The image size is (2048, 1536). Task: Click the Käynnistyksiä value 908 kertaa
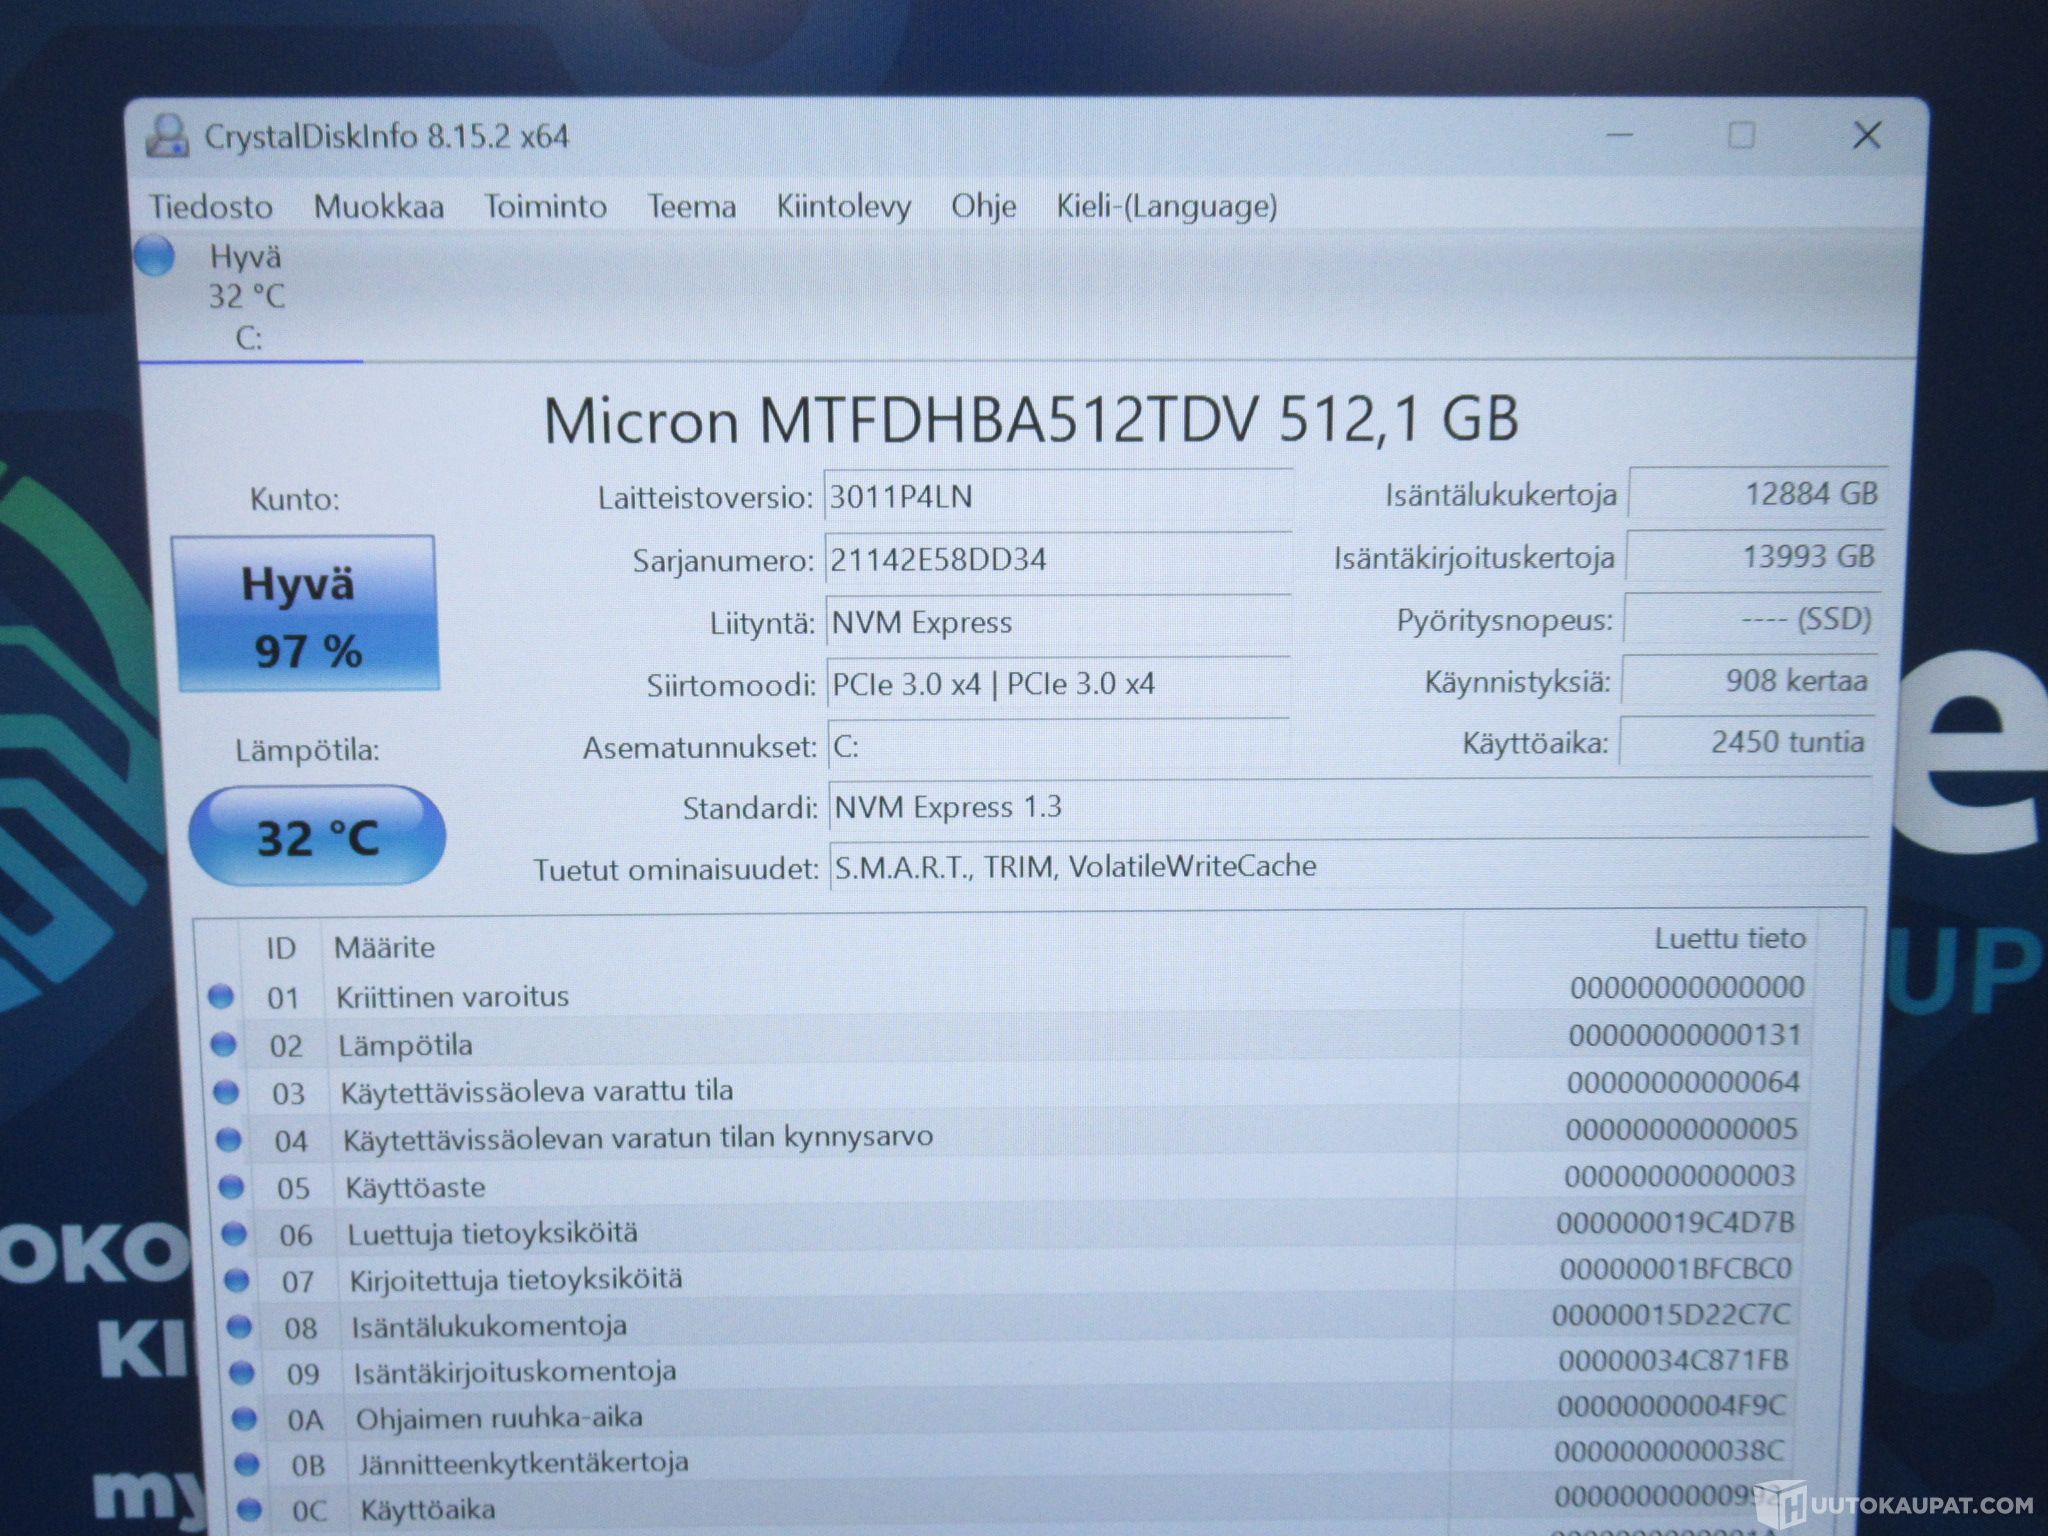pos(1749,681)
